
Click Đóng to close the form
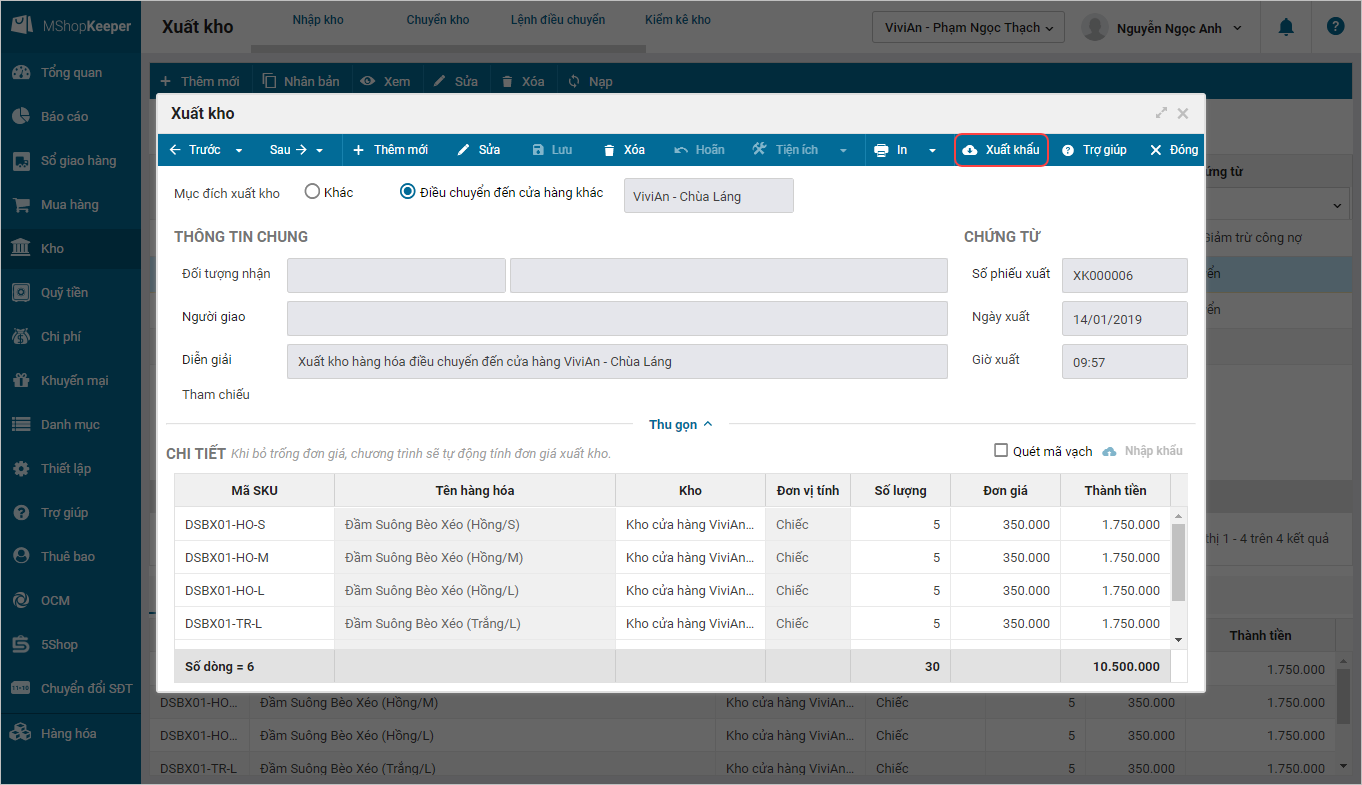tap(1174, 150)
